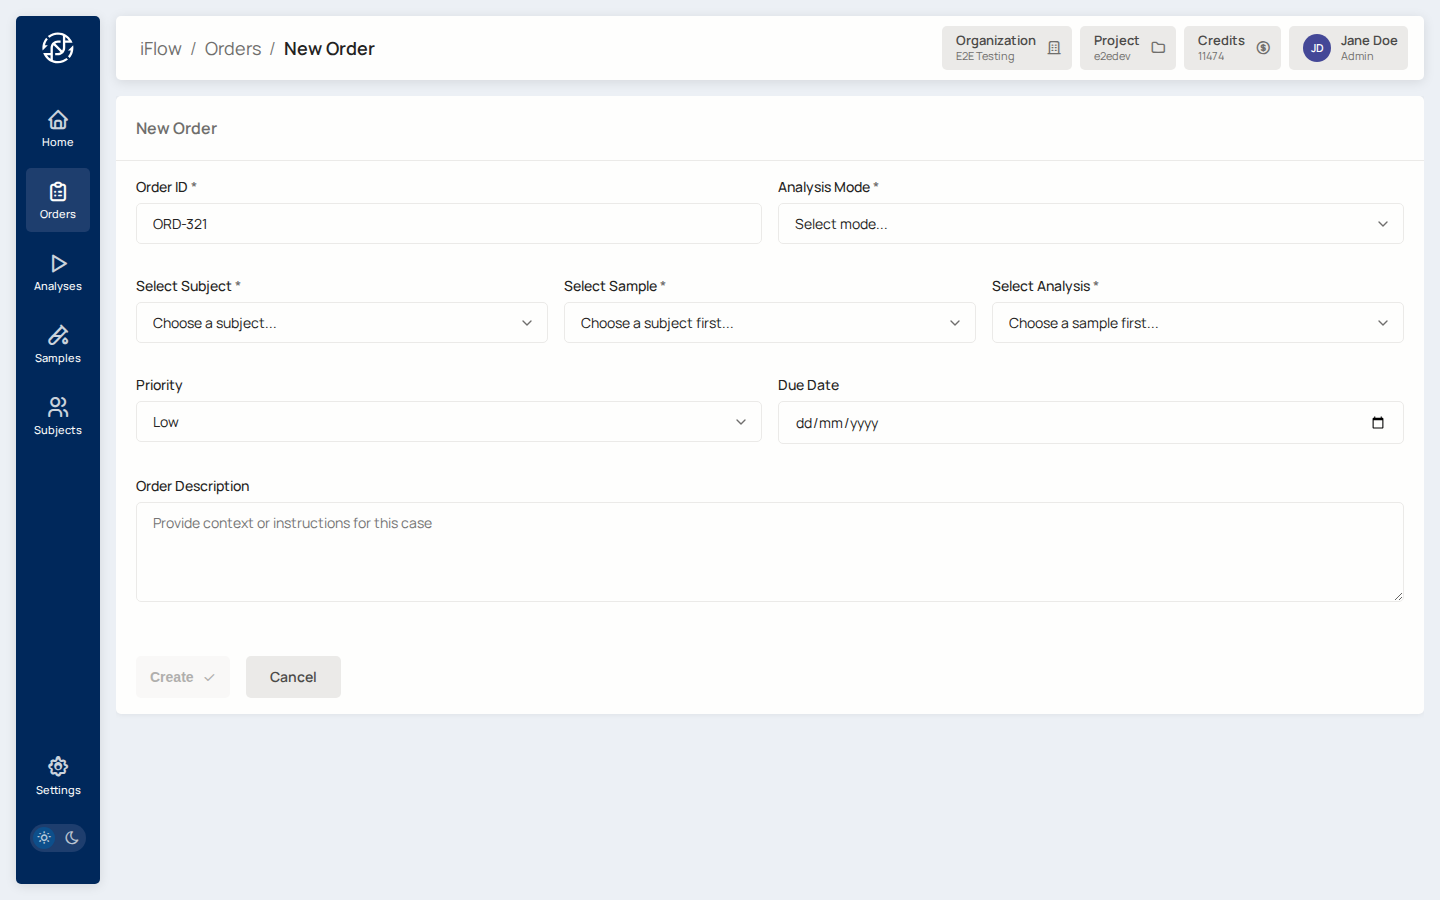Viewport: 1440px width, 900px height.
Task: Click Orders breadcrumb link
Action: point(232,49)
